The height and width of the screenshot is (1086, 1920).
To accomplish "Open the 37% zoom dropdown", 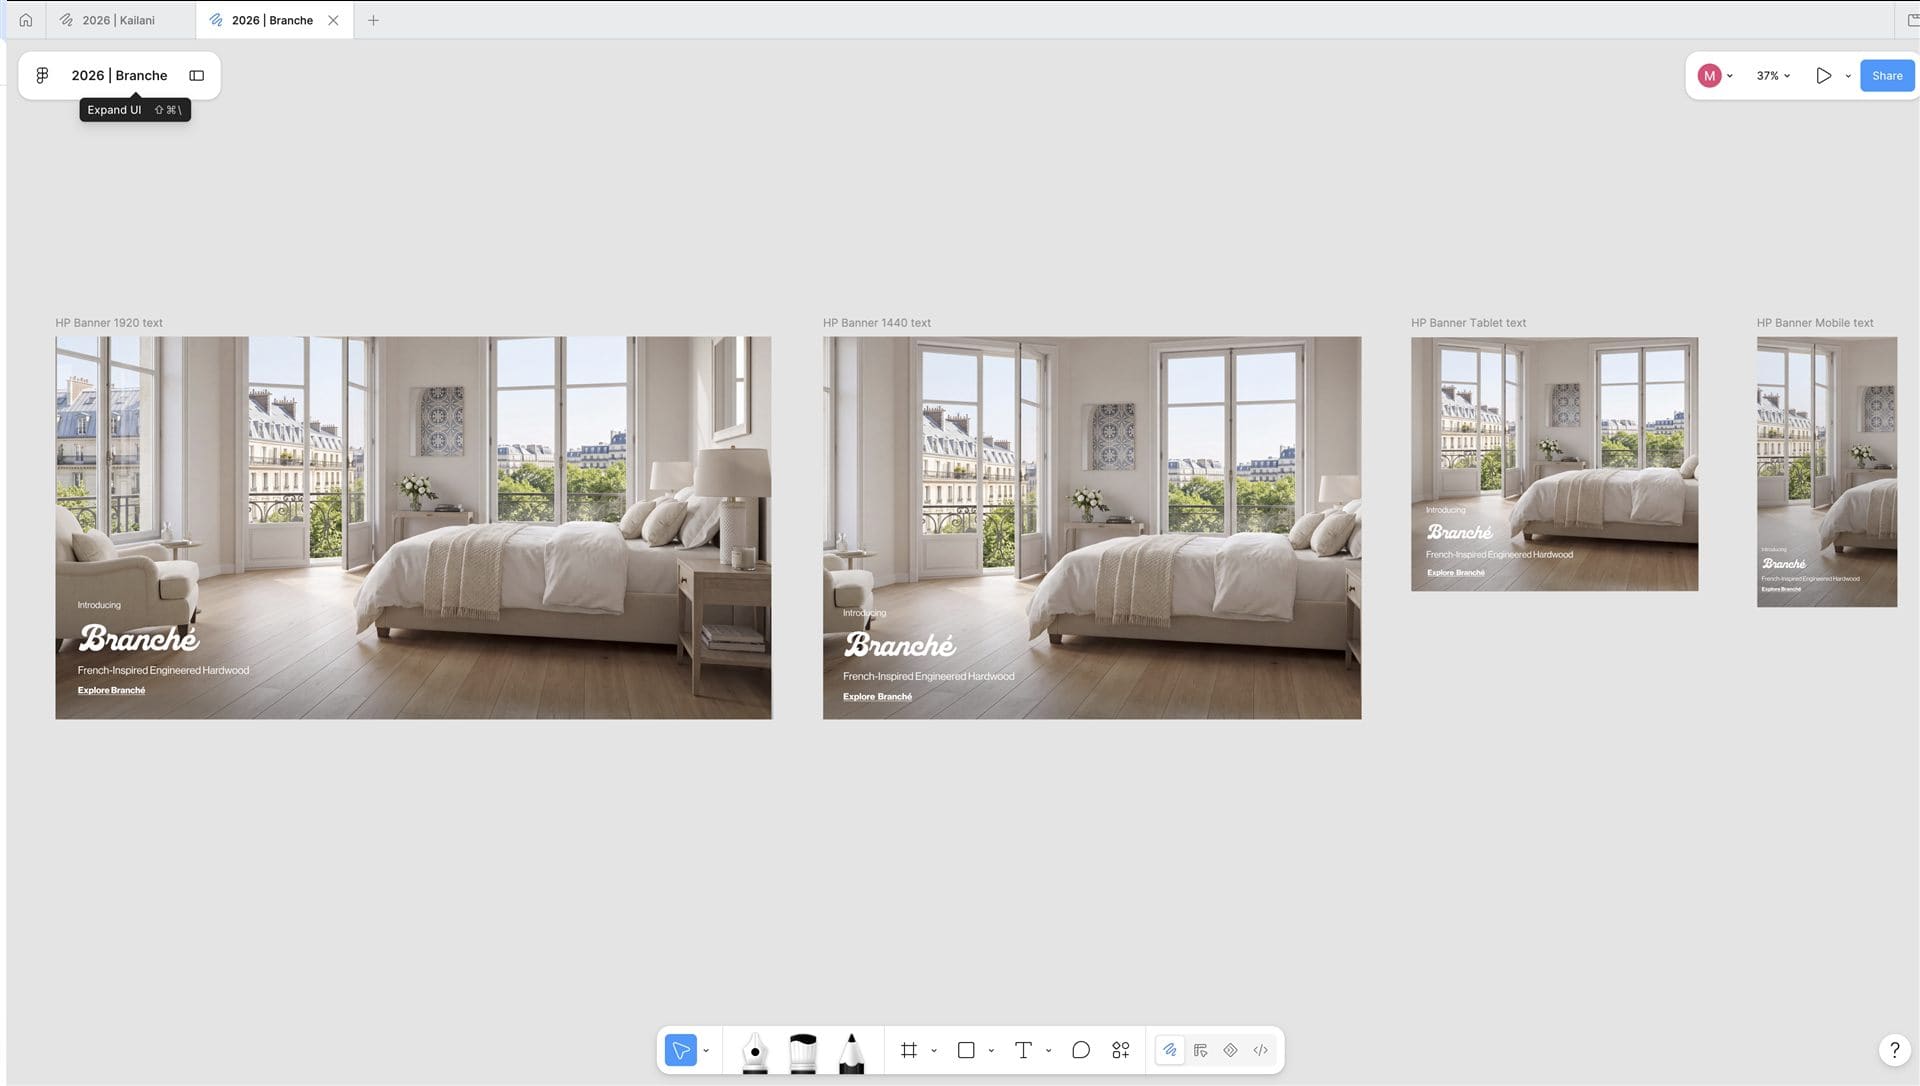I will (1773, 76).
